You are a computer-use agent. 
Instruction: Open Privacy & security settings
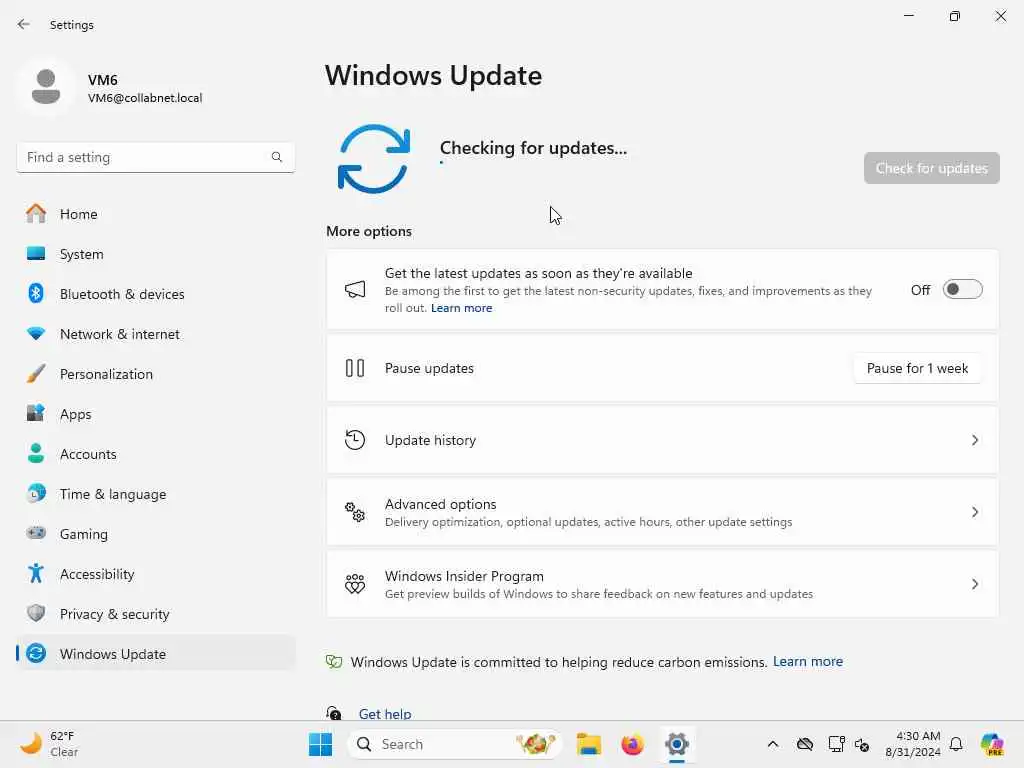(155, 614)
